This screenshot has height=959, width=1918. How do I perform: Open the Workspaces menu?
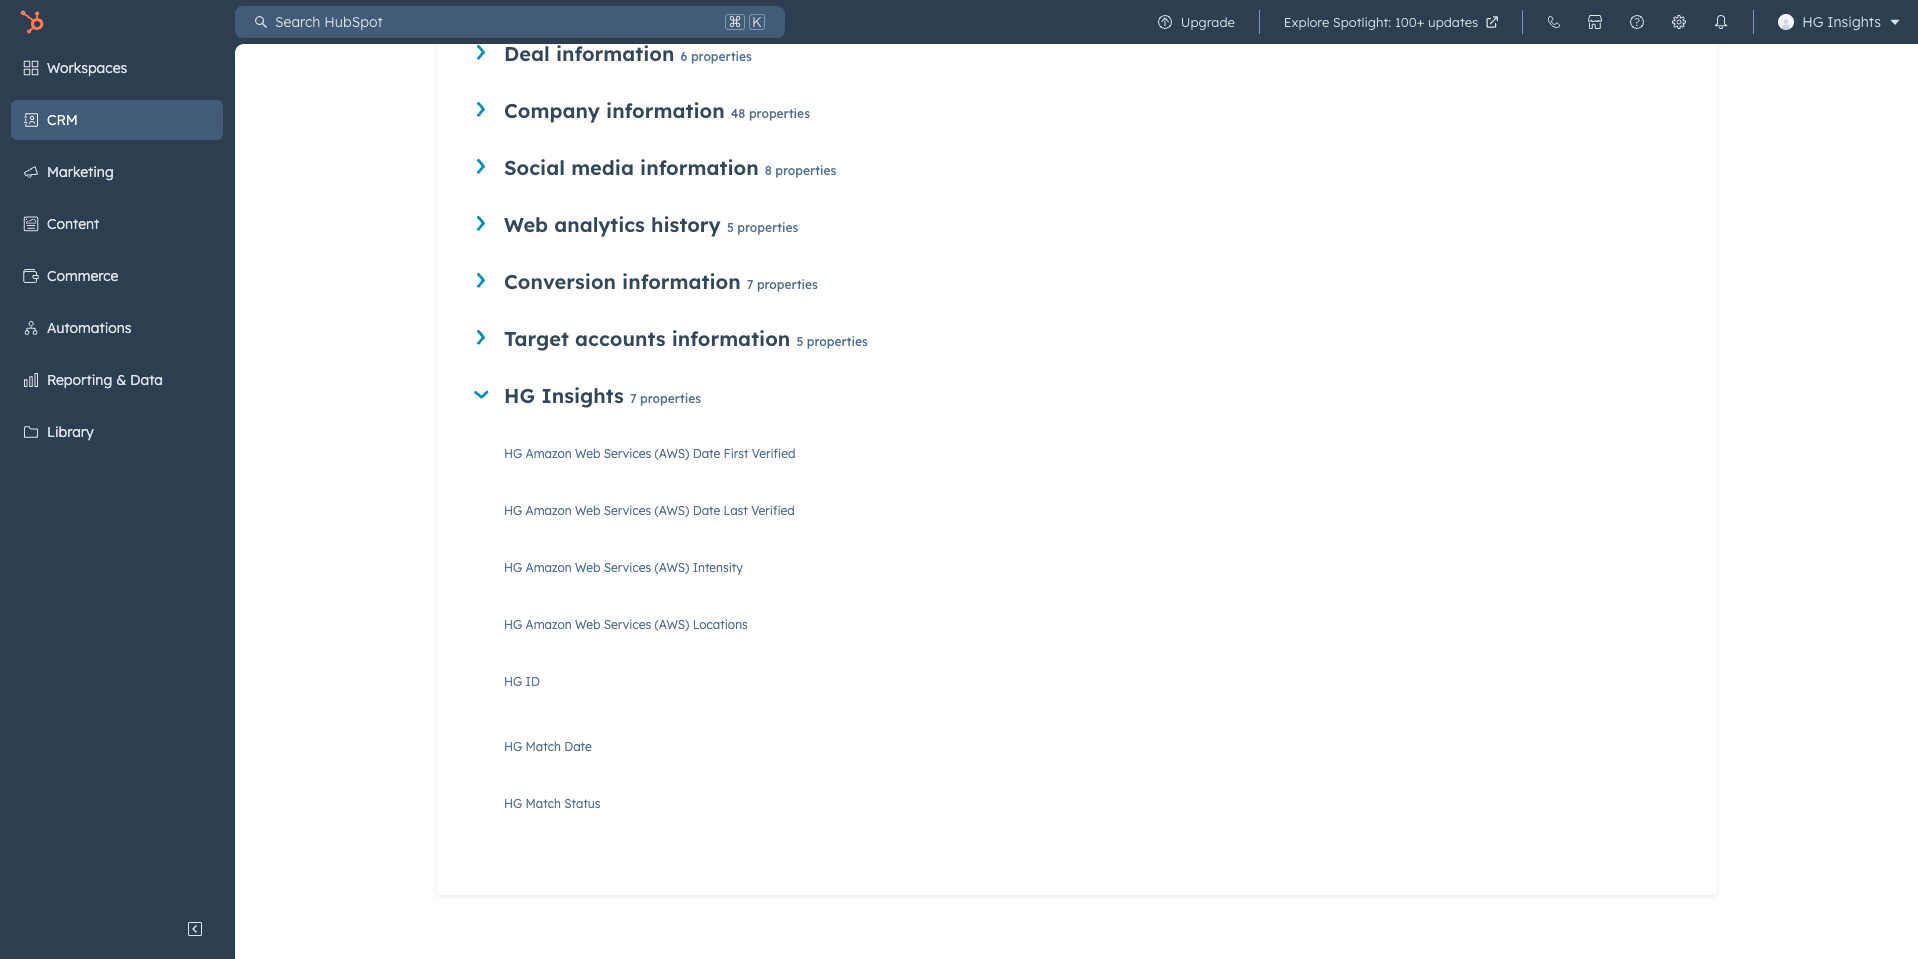coord(117,68)
